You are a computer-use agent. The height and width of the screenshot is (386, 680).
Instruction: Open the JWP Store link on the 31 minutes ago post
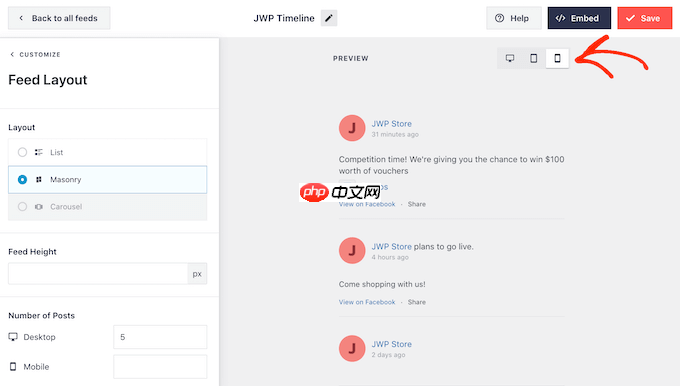click(x=392, y=124)
